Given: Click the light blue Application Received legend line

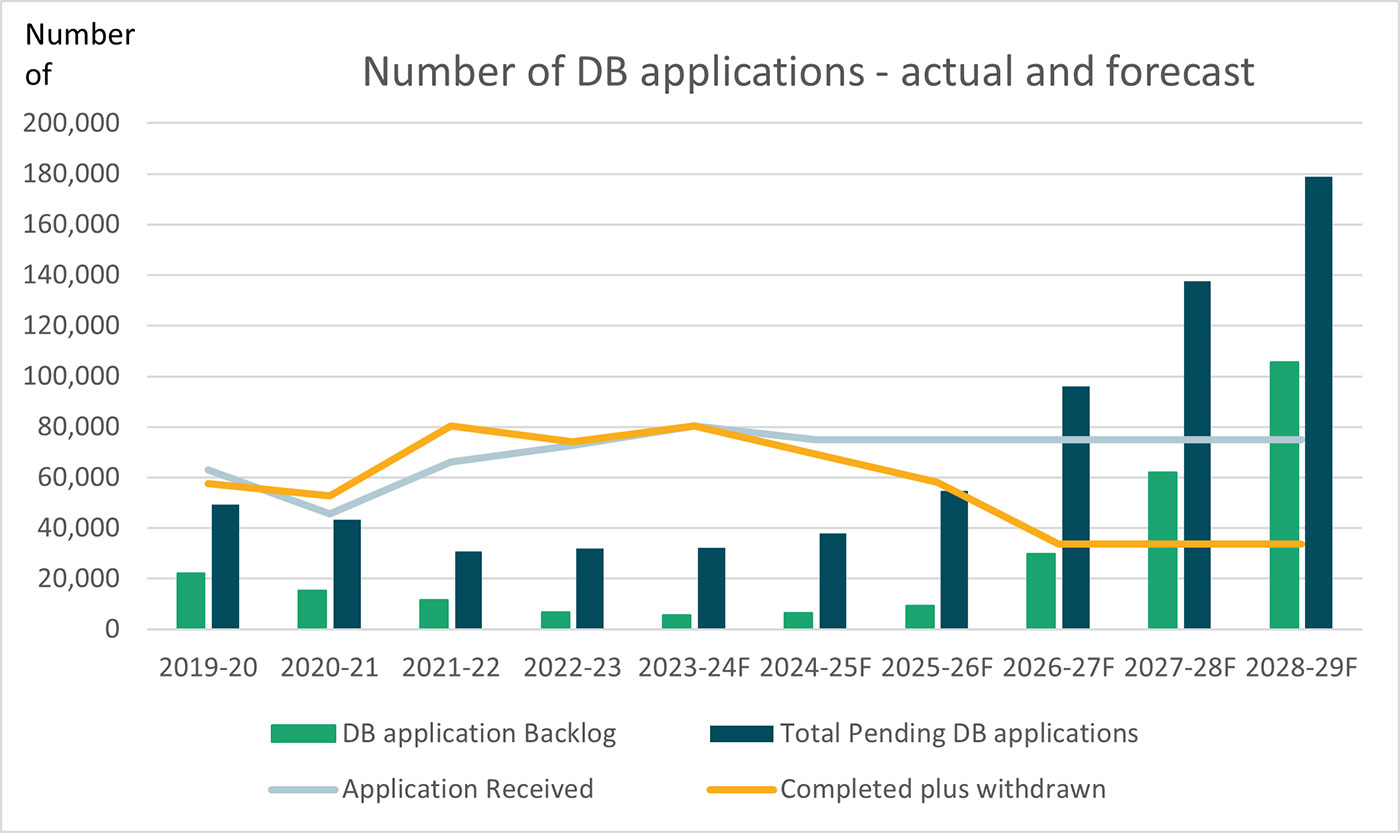Looking at the screenshot, I should point(301,790).
